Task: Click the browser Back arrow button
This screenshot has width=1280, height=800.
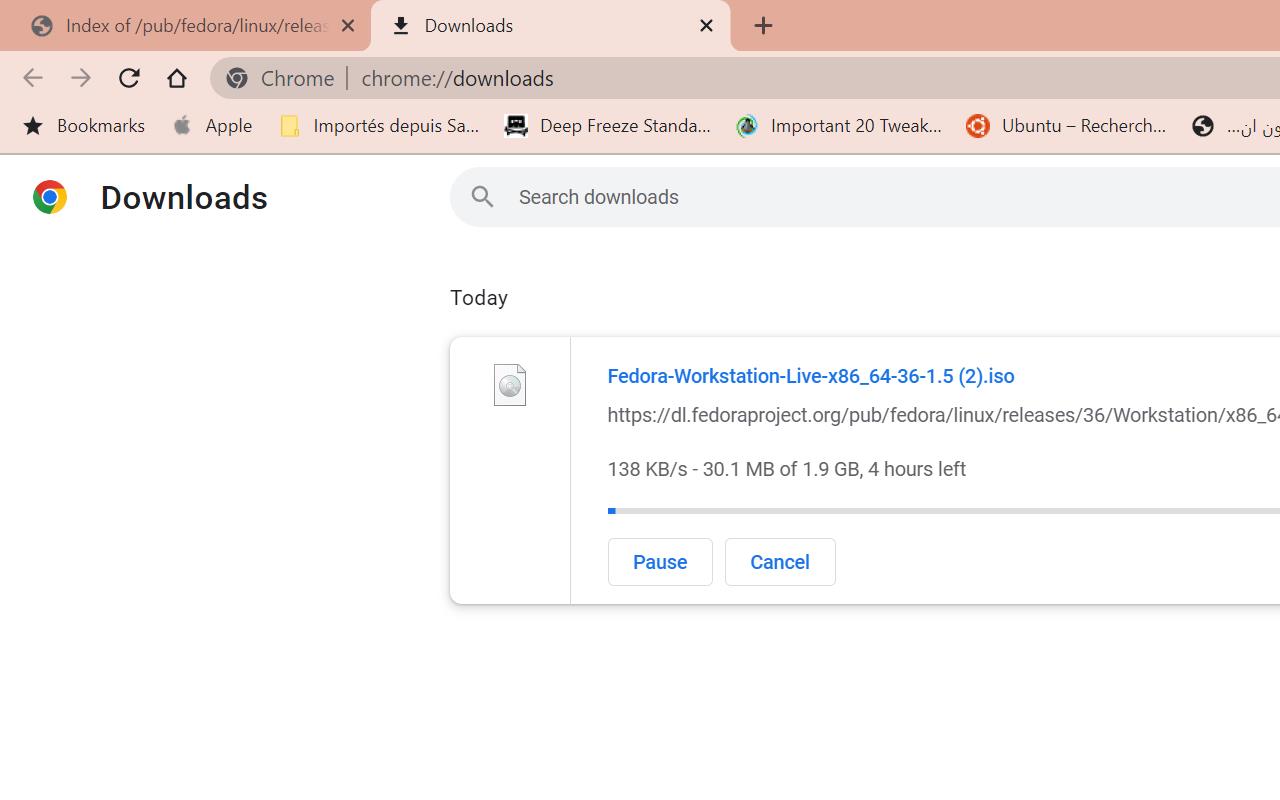Action: 32,78
